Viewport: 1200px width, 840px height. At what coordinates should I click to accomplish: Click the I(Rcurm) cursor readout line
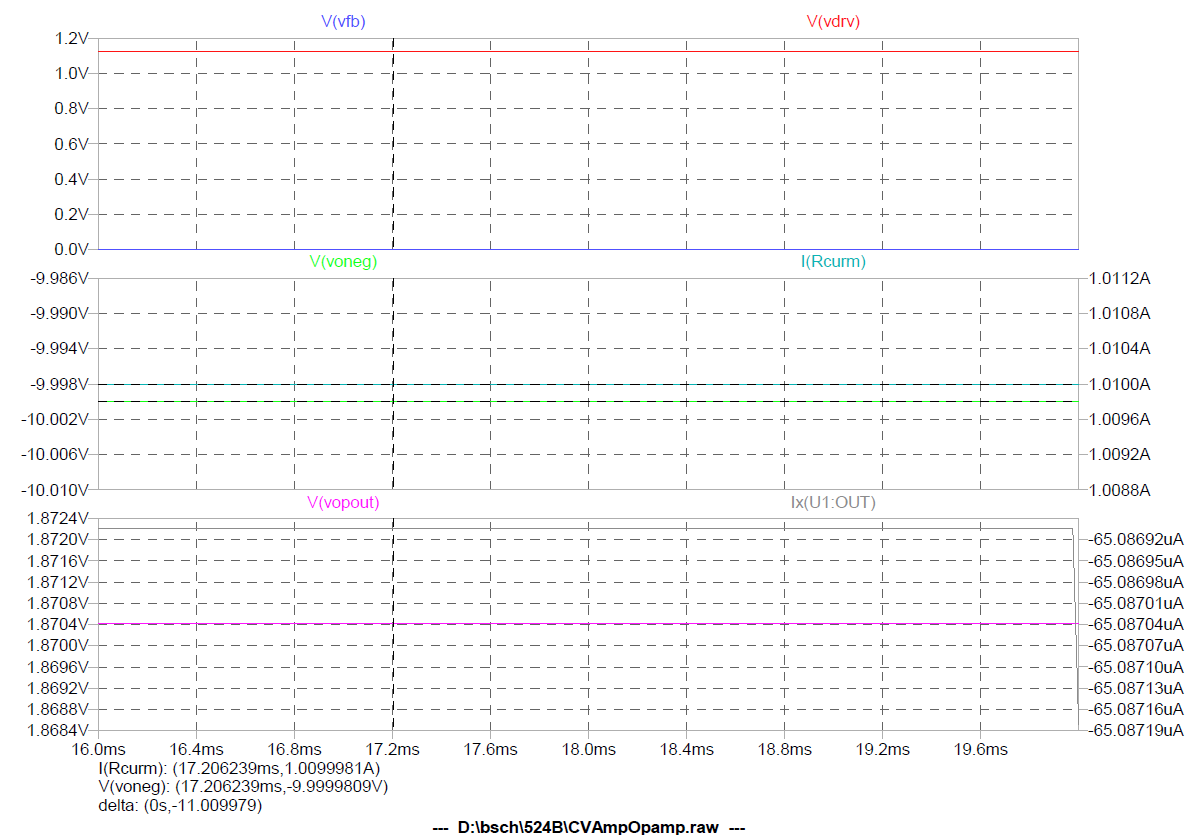coord(239,768)
